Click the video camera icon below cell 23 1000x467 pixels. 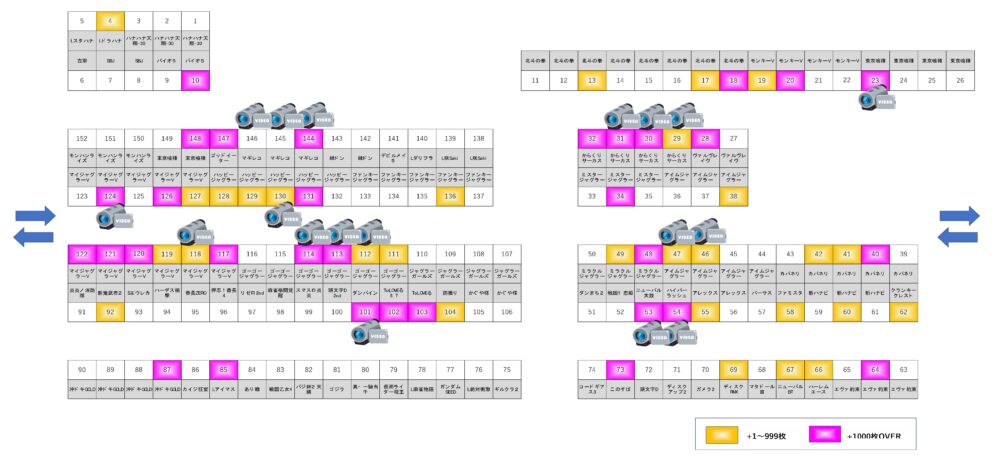[876, 98]
